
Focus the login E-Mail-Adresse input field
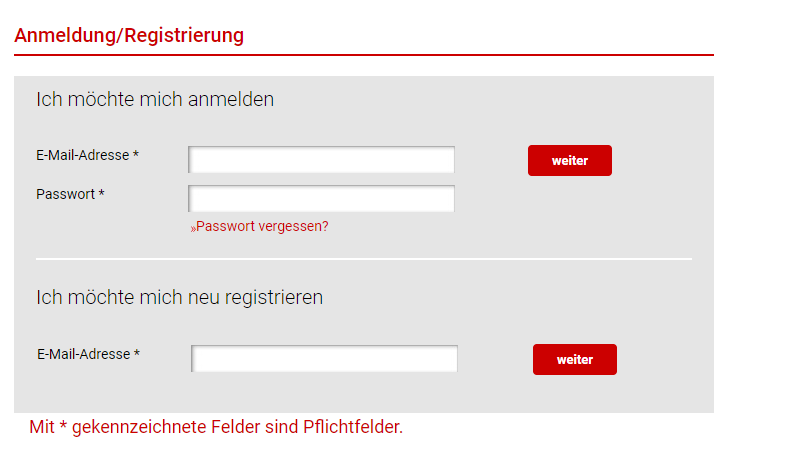click(x=321, y=159)
